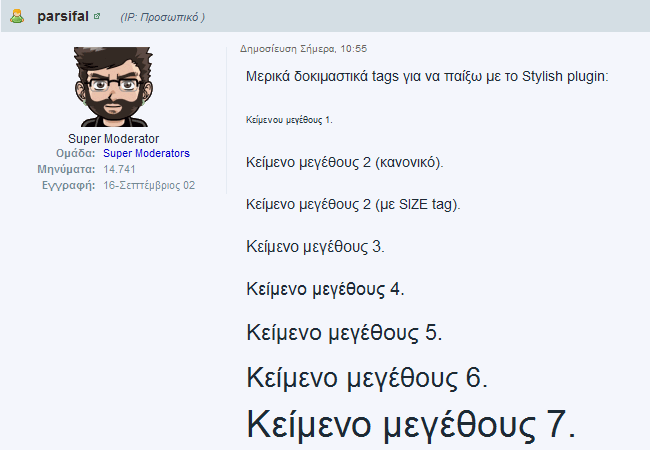
Task: Click the IP: Προσωπικό label
Action: (x=162, y=17)
